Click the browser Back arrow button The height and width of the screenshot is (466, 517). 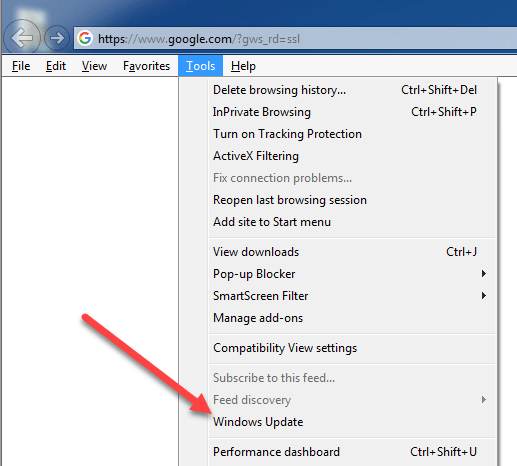(22, 37)
